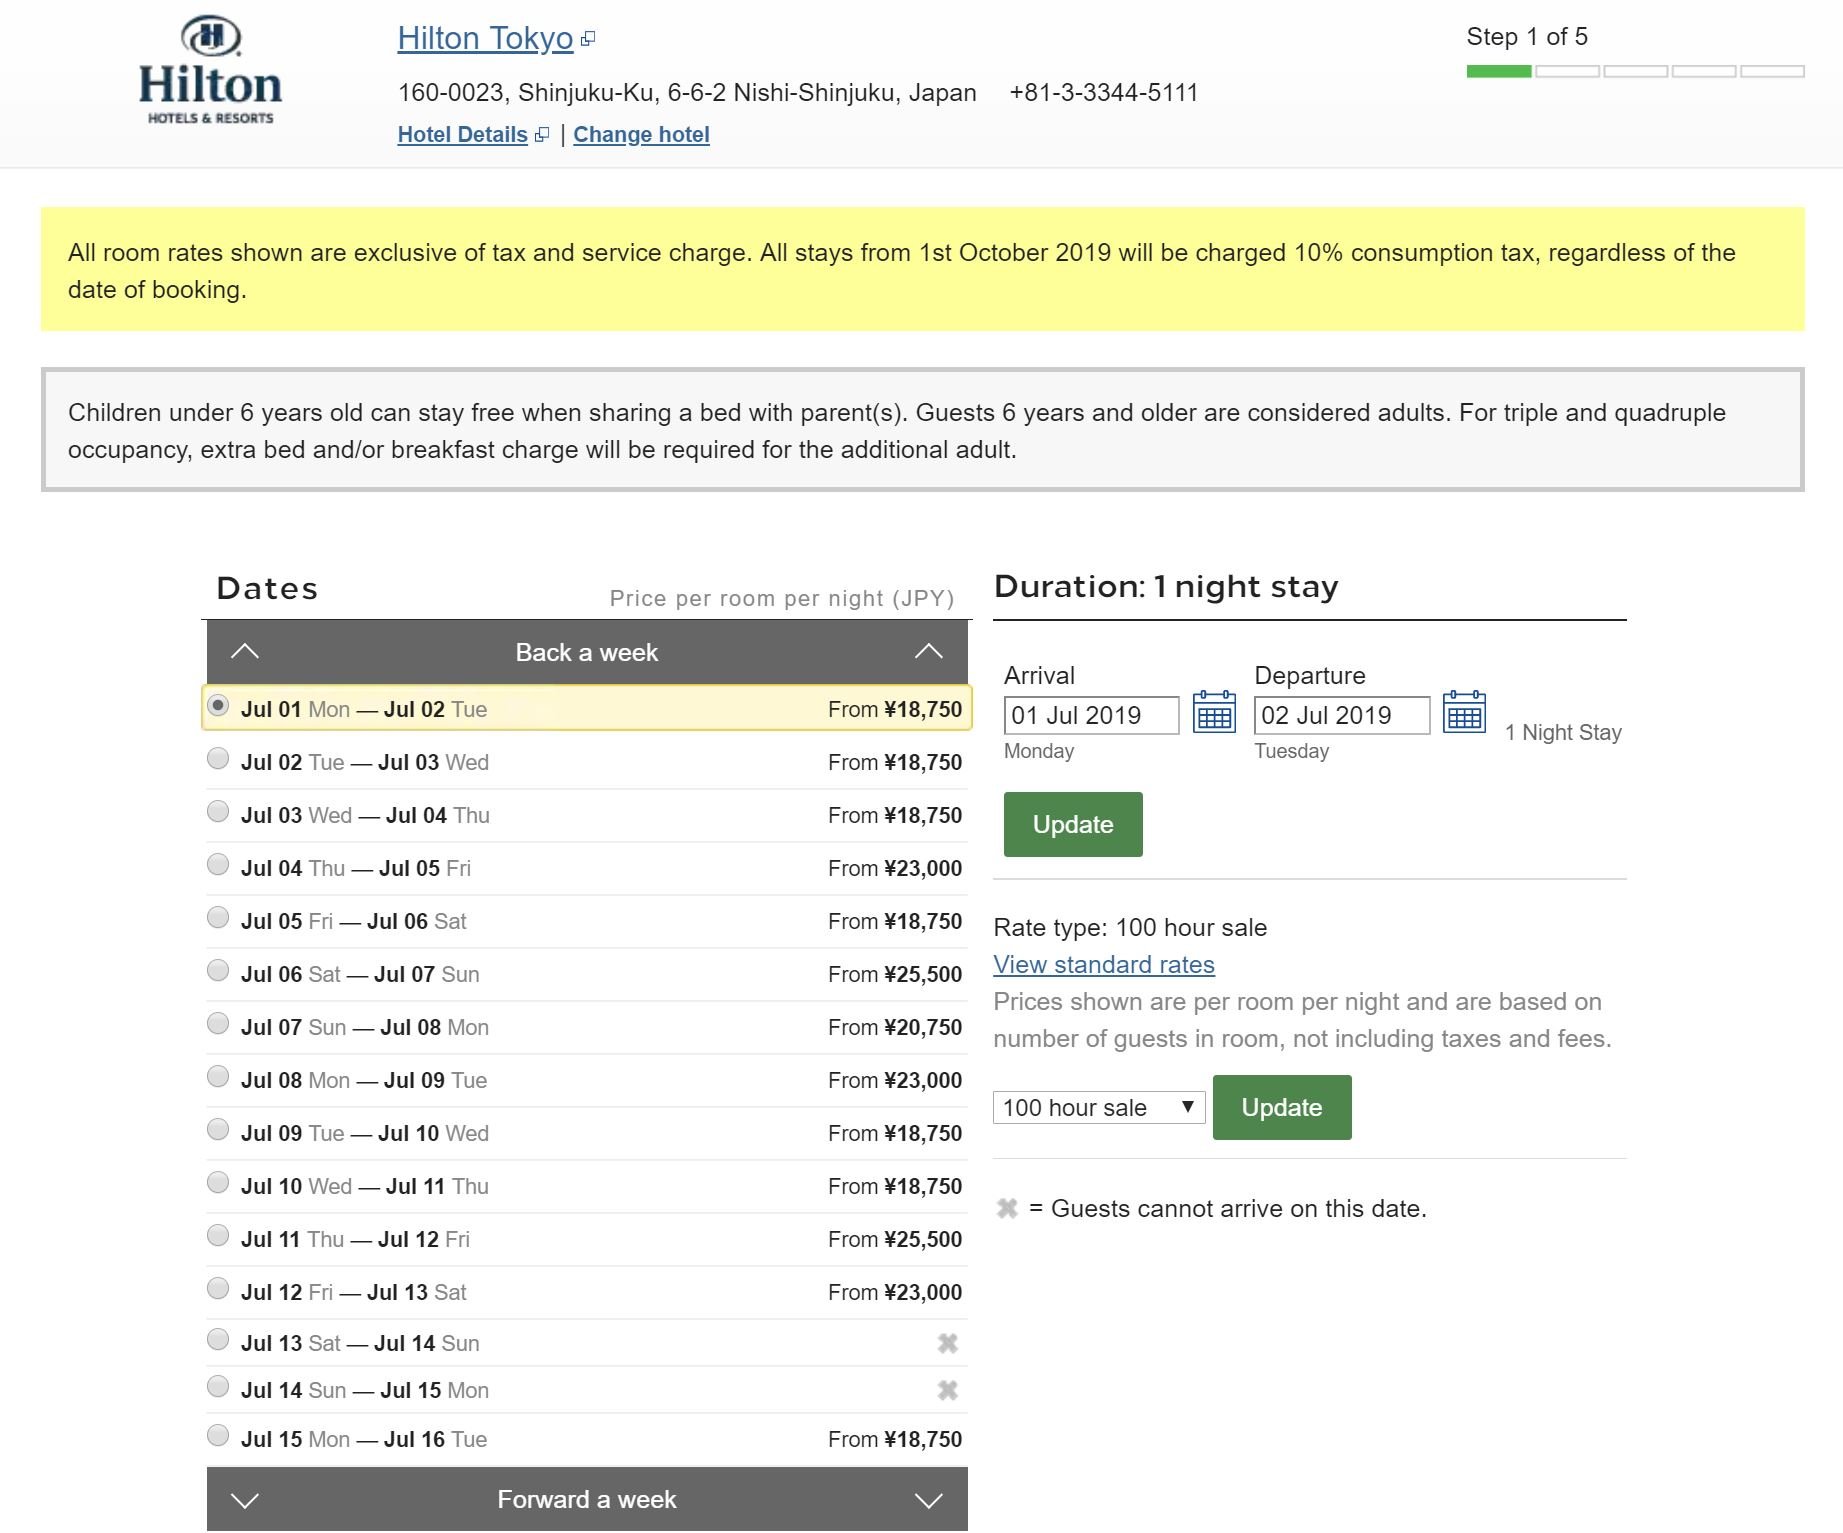Click phone number +81-3-3344-5111
Screen dimensions: 1843x1533
point(1104,93)
